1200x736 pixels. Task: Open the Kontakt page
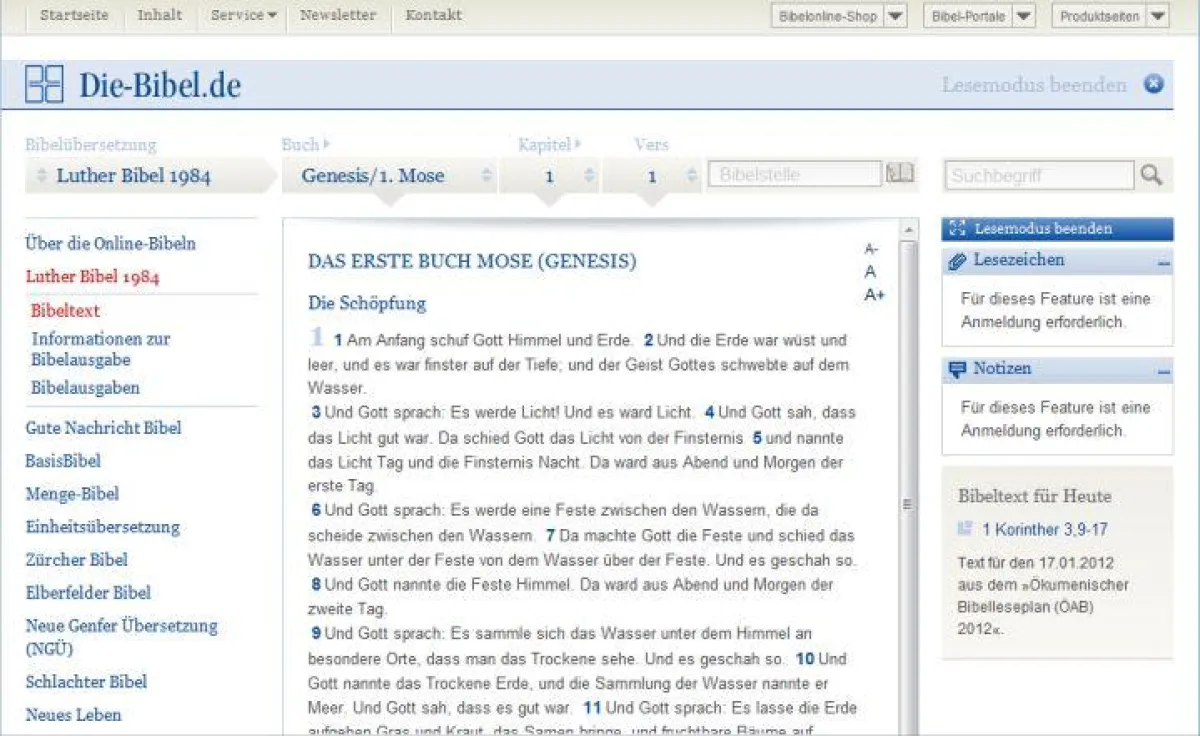tap(433, 15)
